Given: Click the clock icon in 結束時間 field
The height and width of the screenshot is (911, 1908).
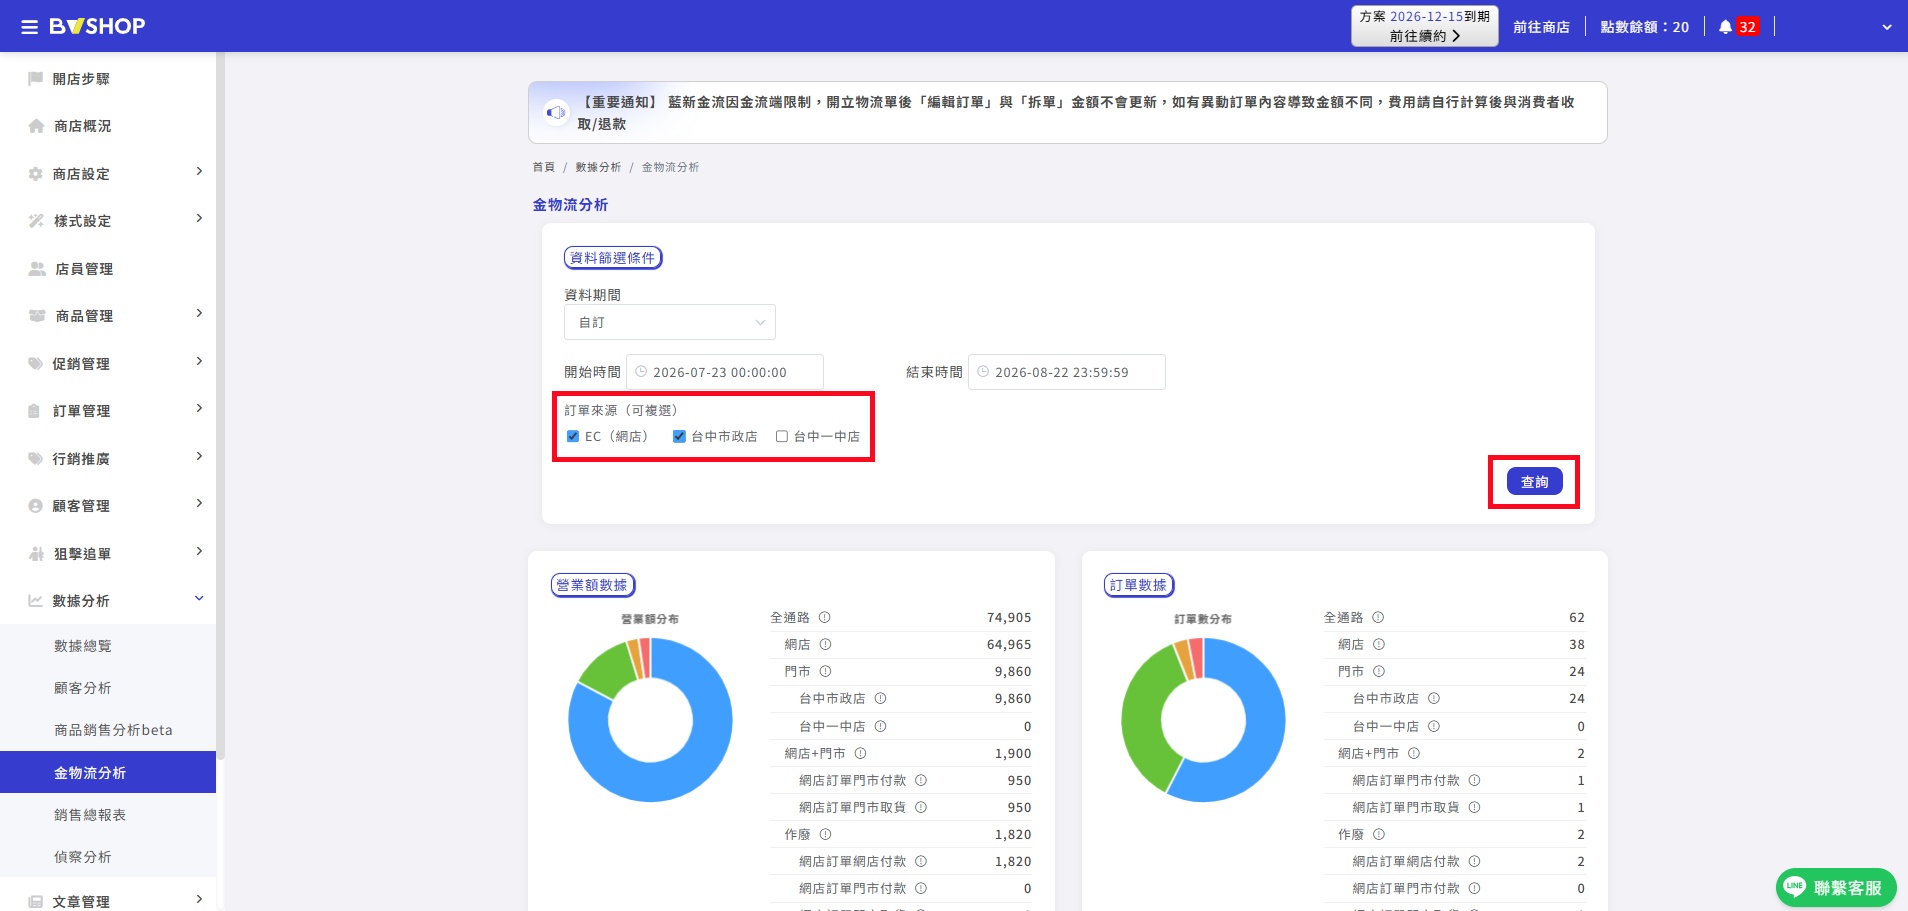Looking at the screenshot, I should [983, 372].
